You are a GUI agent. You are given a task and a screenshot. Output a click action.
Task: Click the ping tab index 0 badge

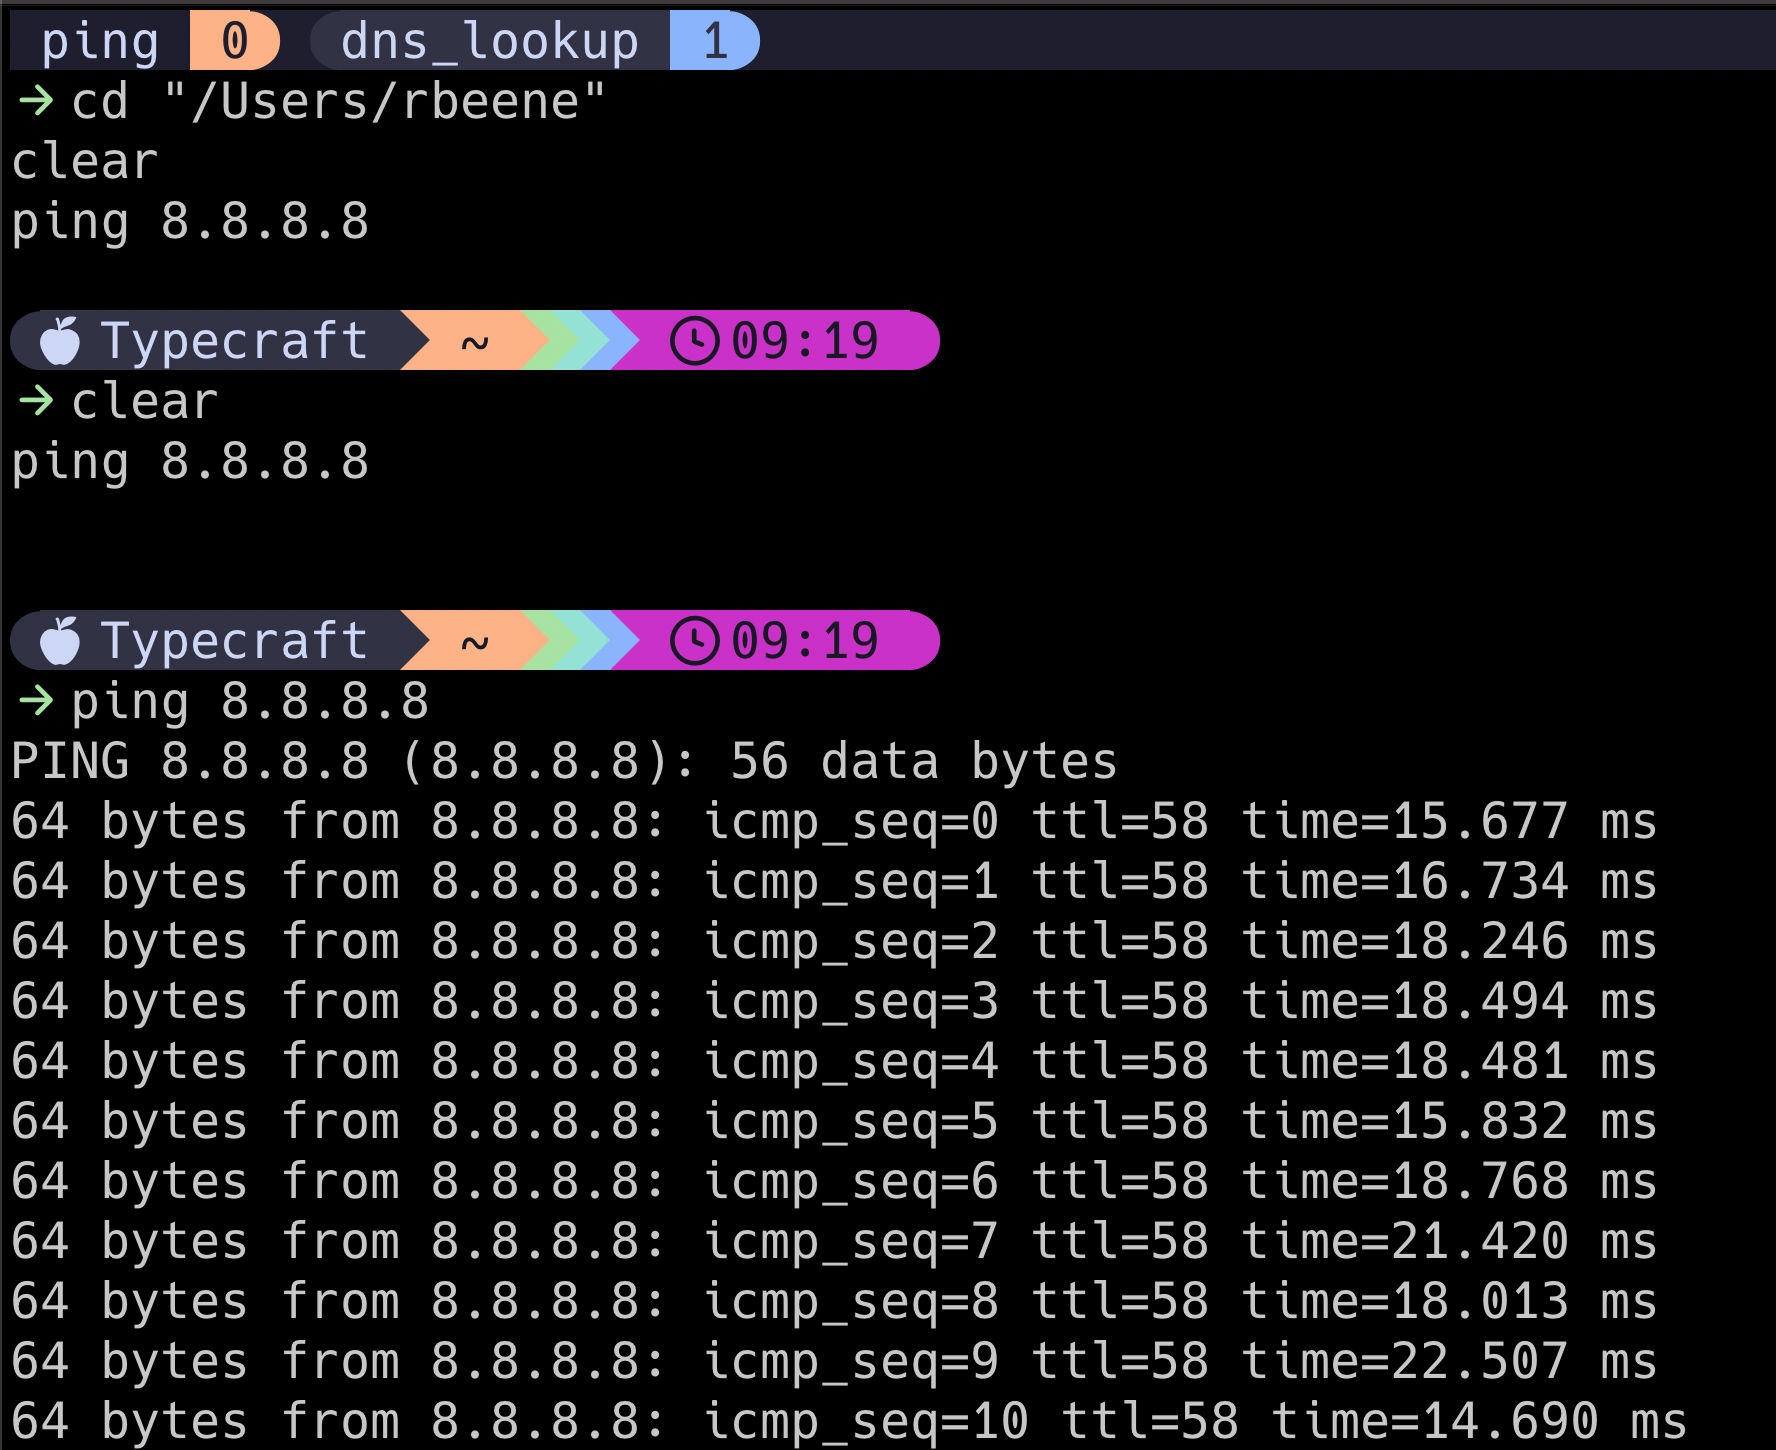234,41
